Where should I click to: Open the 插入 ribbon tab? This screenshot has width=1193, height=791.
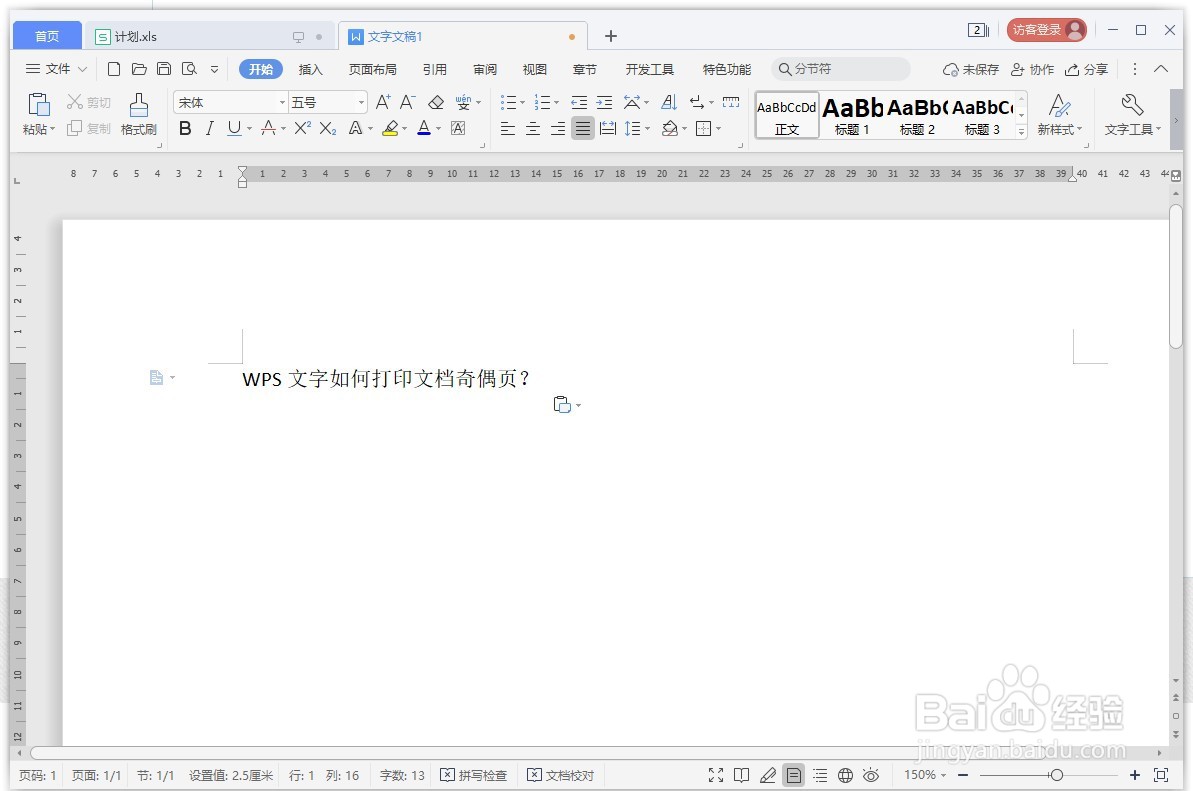310,69
